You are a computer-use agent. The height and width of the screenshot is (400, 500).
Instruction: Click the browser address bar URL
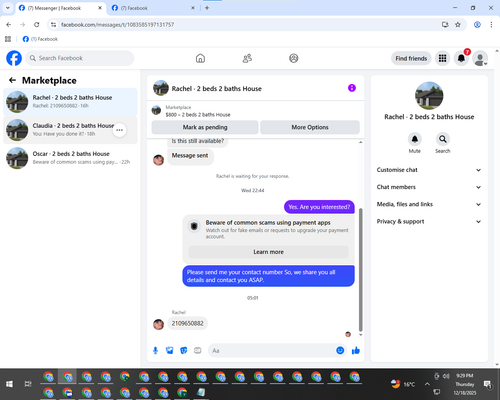pyautogui.click(x=117, y=25)
